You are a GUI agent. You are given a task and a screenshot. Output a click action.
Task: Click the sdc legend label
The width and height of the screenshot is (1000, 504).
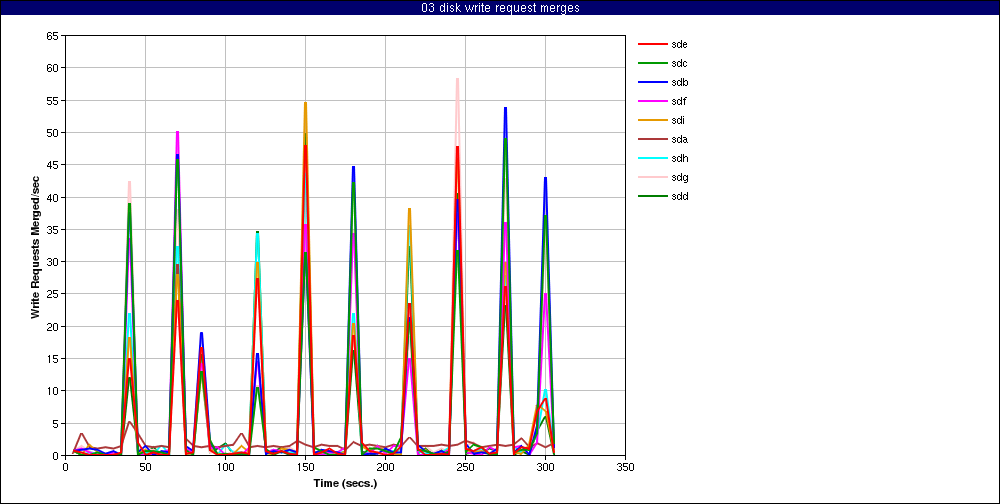[679, 63]
